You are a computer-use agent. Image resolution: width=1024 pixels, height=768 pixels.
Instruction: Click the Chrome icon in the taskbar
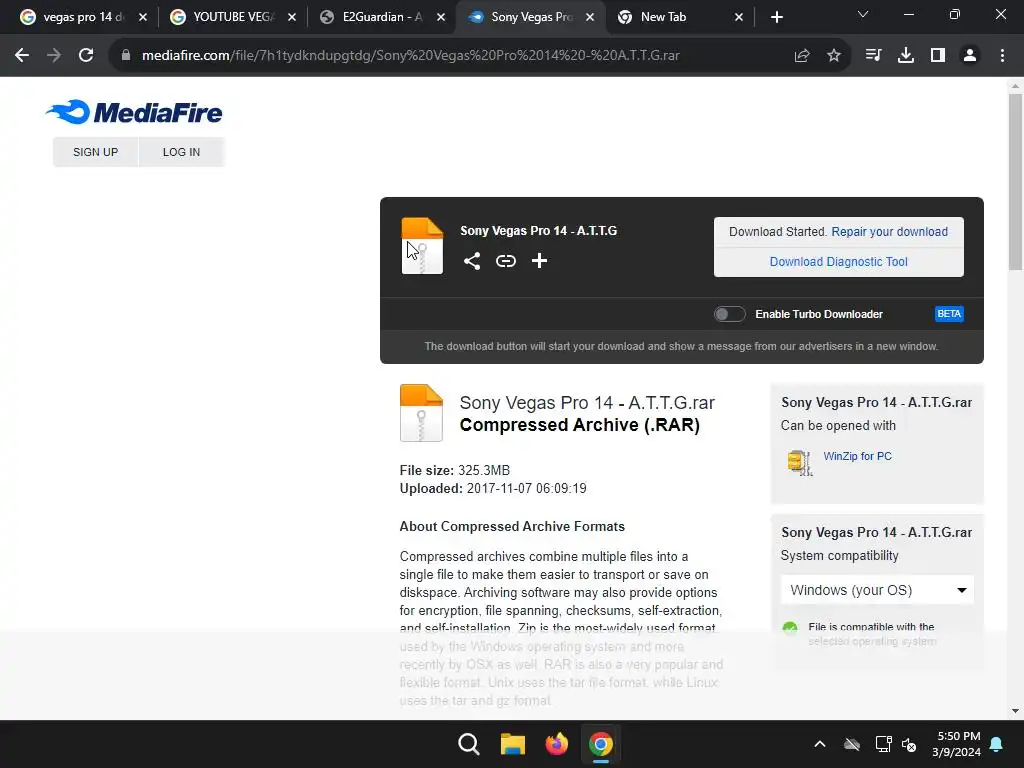pyautogui.click(x=601, y=744)
